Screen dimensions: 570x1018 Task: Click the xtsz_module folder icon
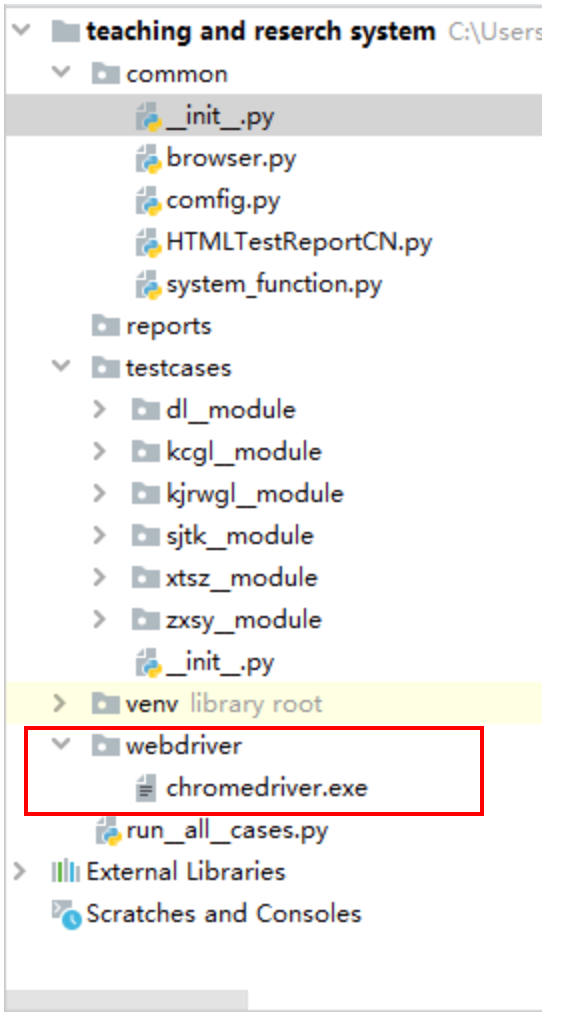pos(146,578)
